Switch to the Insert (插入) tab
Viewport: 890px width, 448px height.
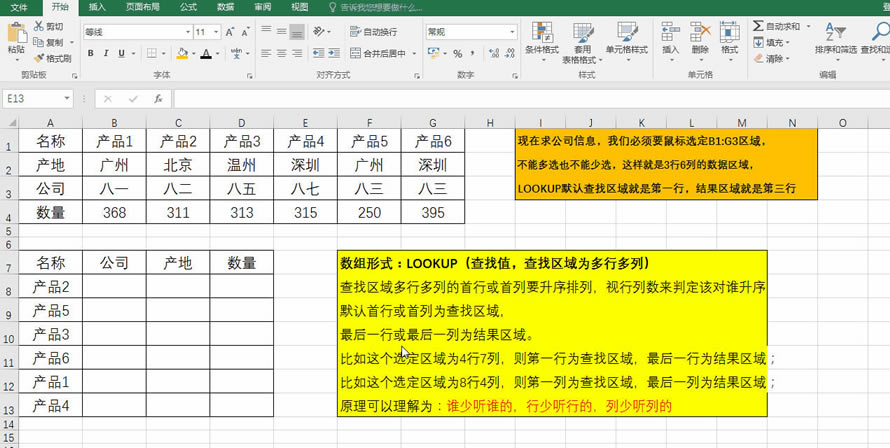tap(97, 7)
